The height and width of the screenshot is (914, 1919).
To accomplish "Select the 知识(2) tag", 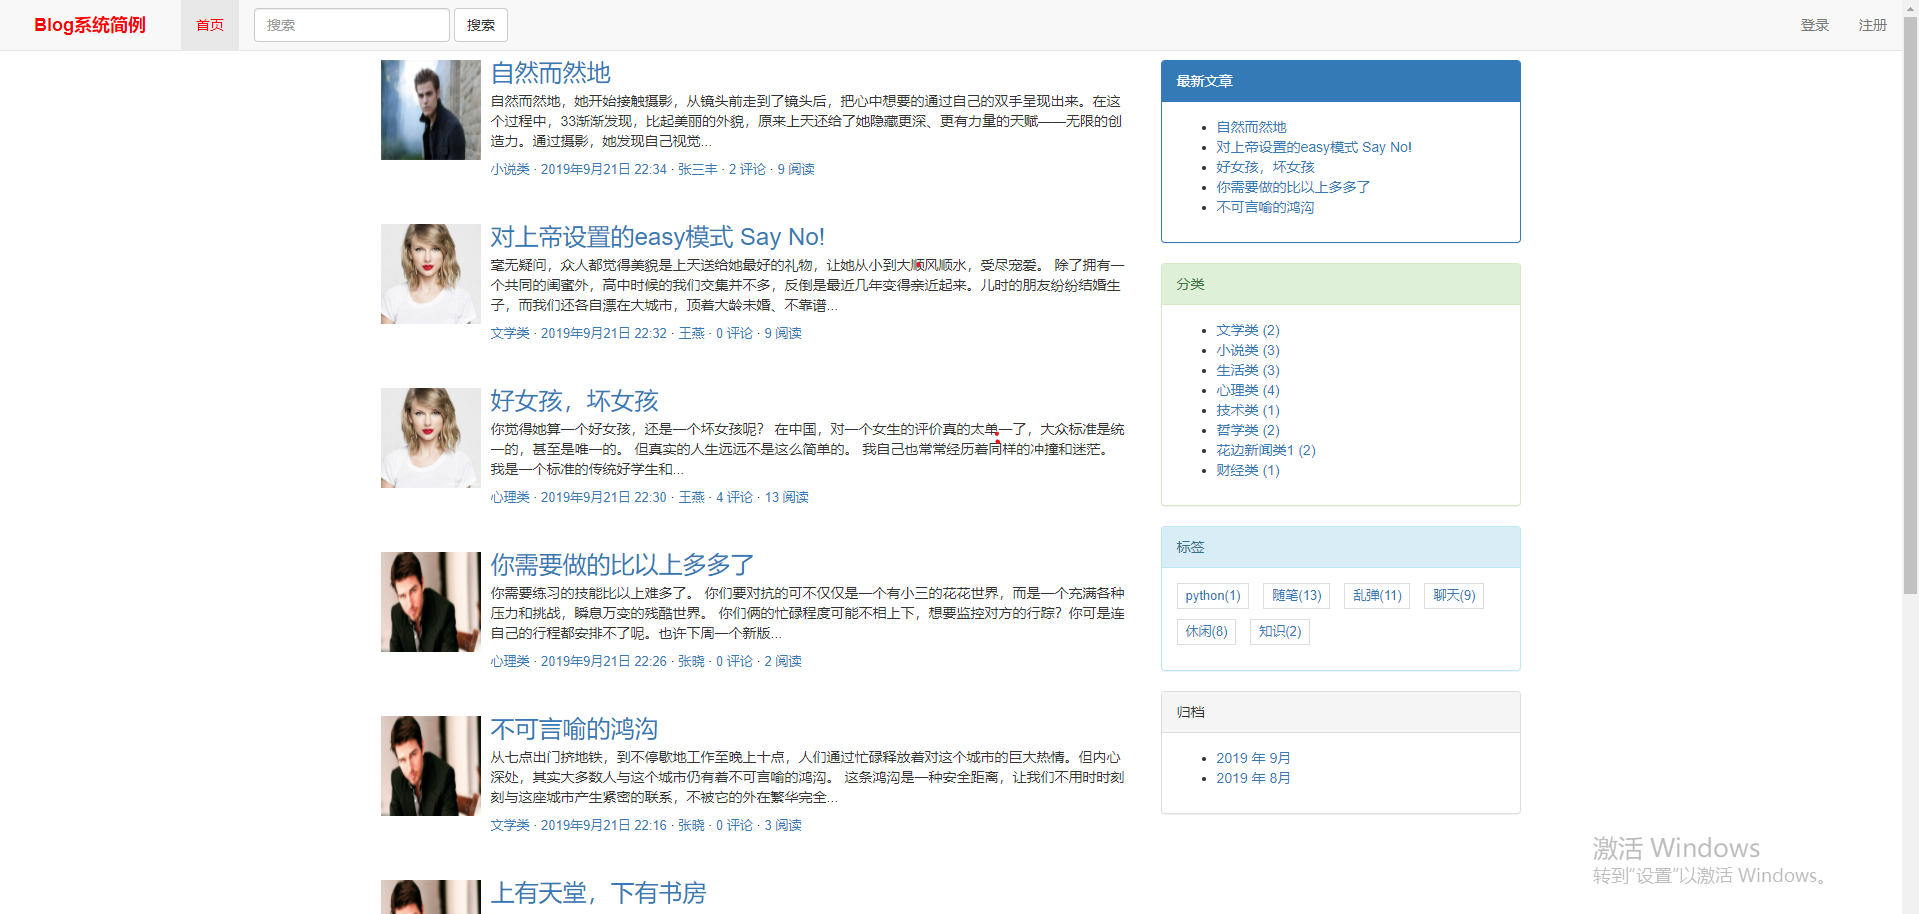I will 1280,632.
